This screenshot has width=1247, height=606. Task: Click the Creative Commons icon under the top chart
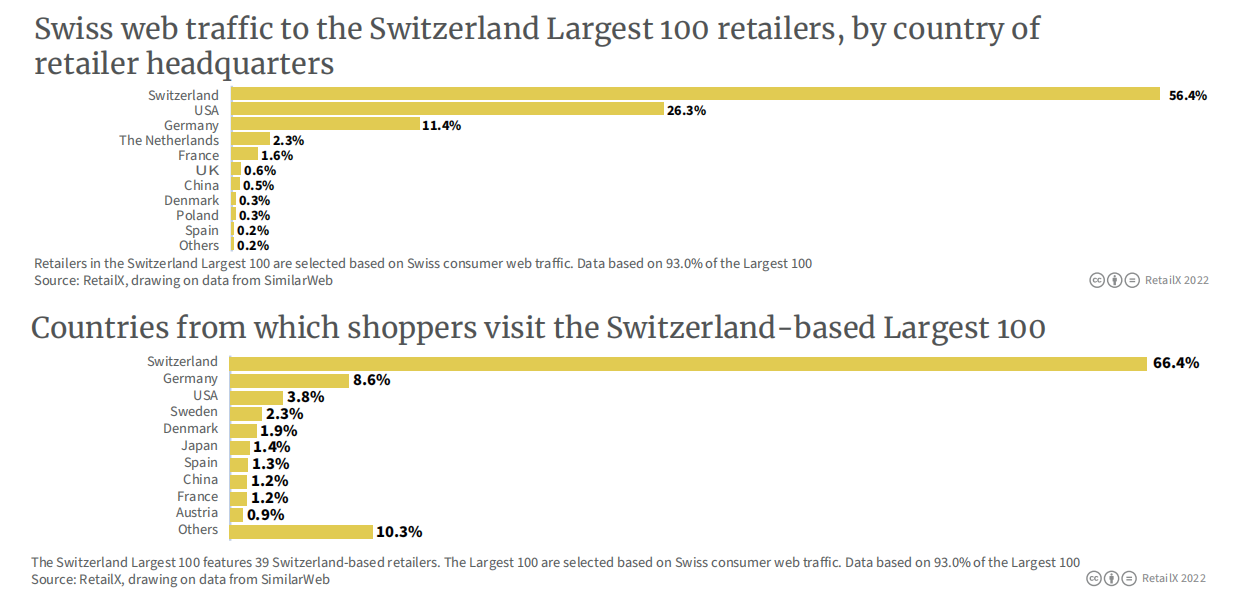pyautogui.click(x=1097, y=280)
